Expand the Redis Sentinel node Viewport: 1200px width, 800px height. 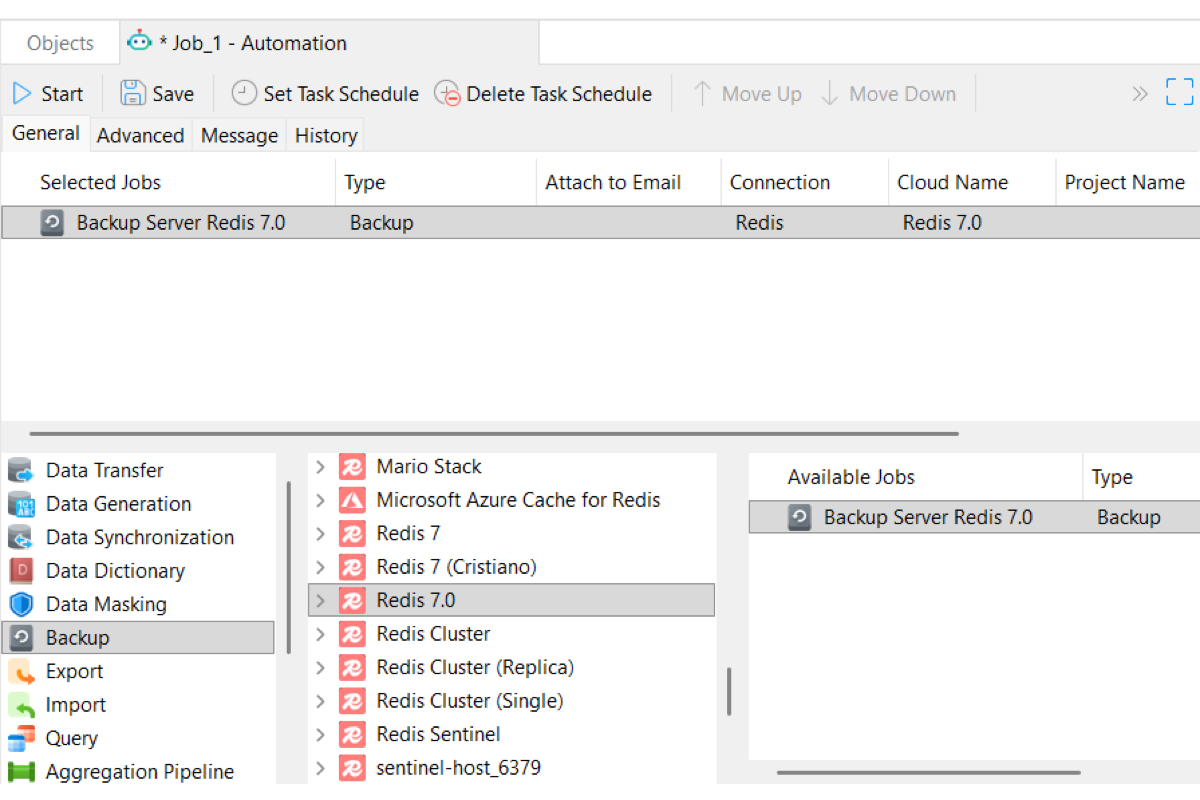[x=320, y=735]
